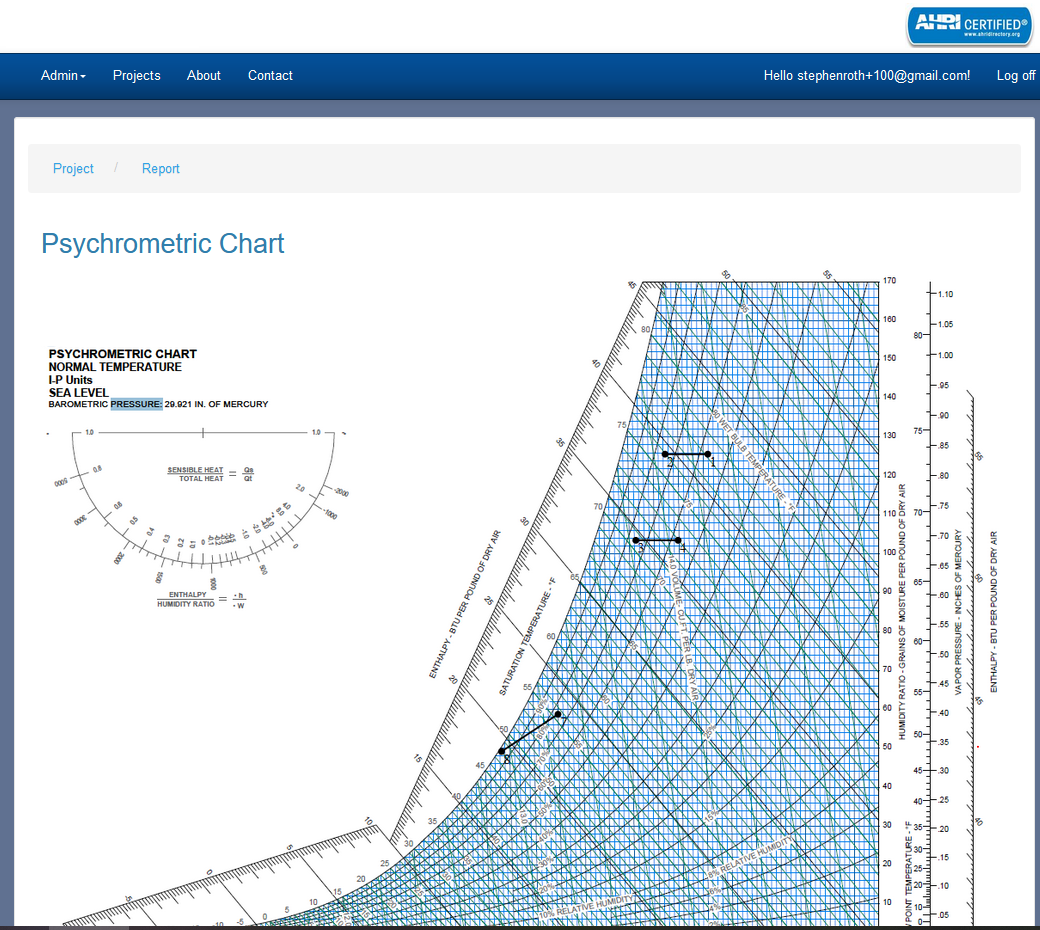Click the process line endpoint near 50% label
The image size is (1040, 930).
tap(558, 714)
